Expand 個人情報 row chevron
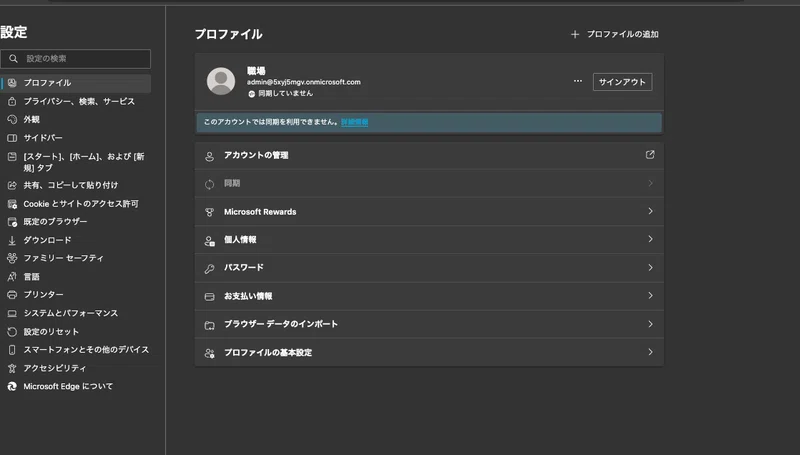800x455 pixels. tap(651, 239)
